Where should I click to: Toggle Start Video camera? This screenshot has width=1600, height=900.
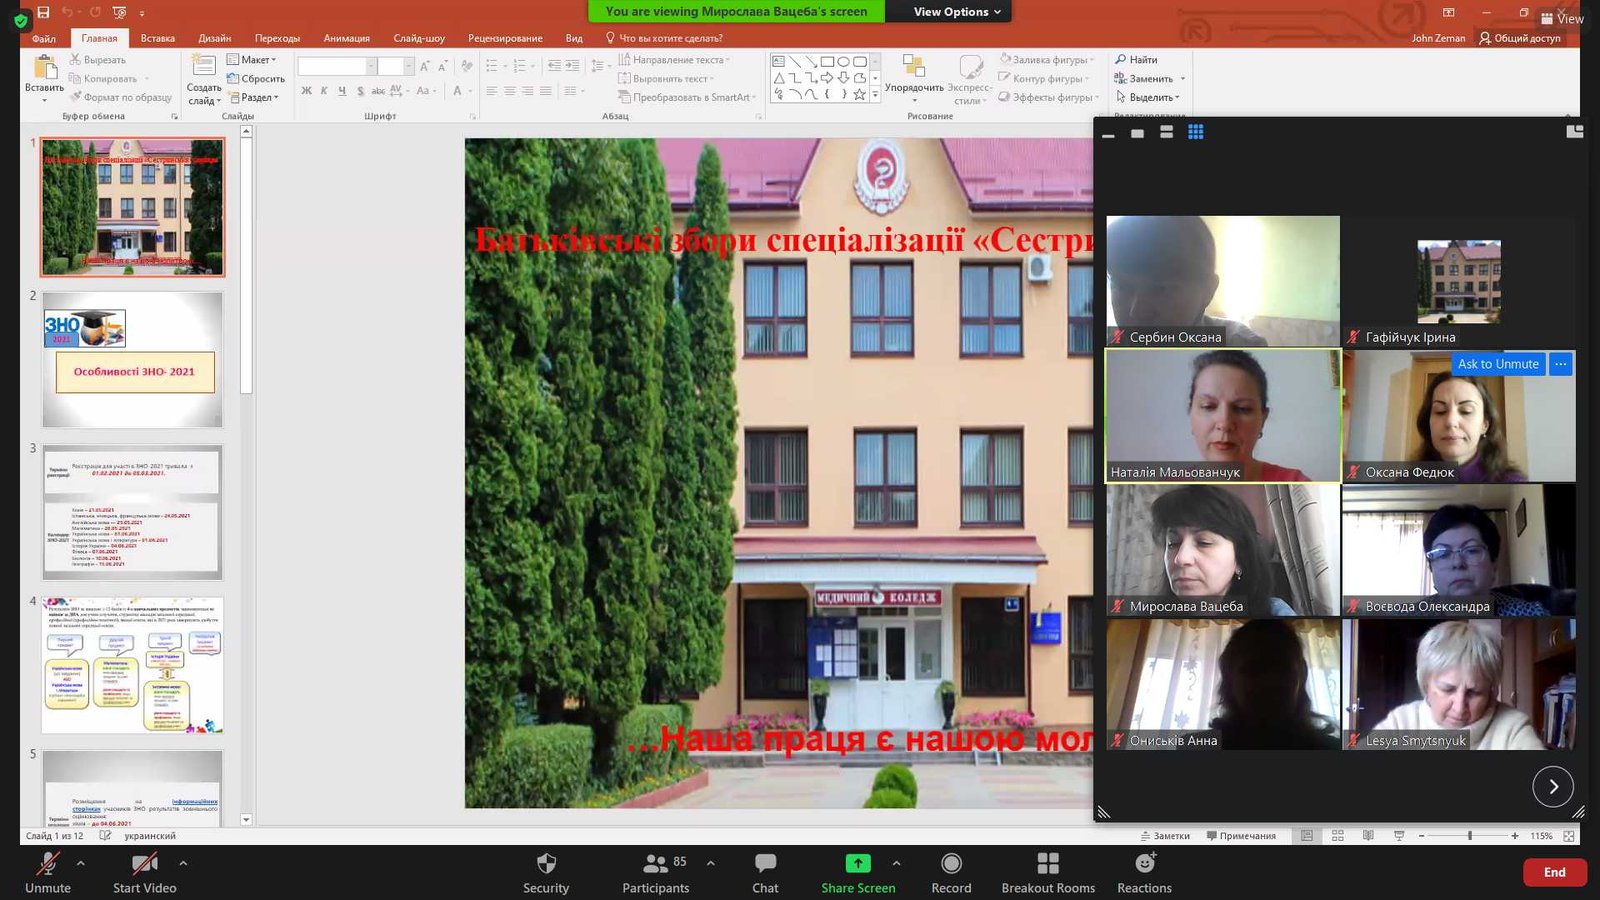[x=144, y=864]
